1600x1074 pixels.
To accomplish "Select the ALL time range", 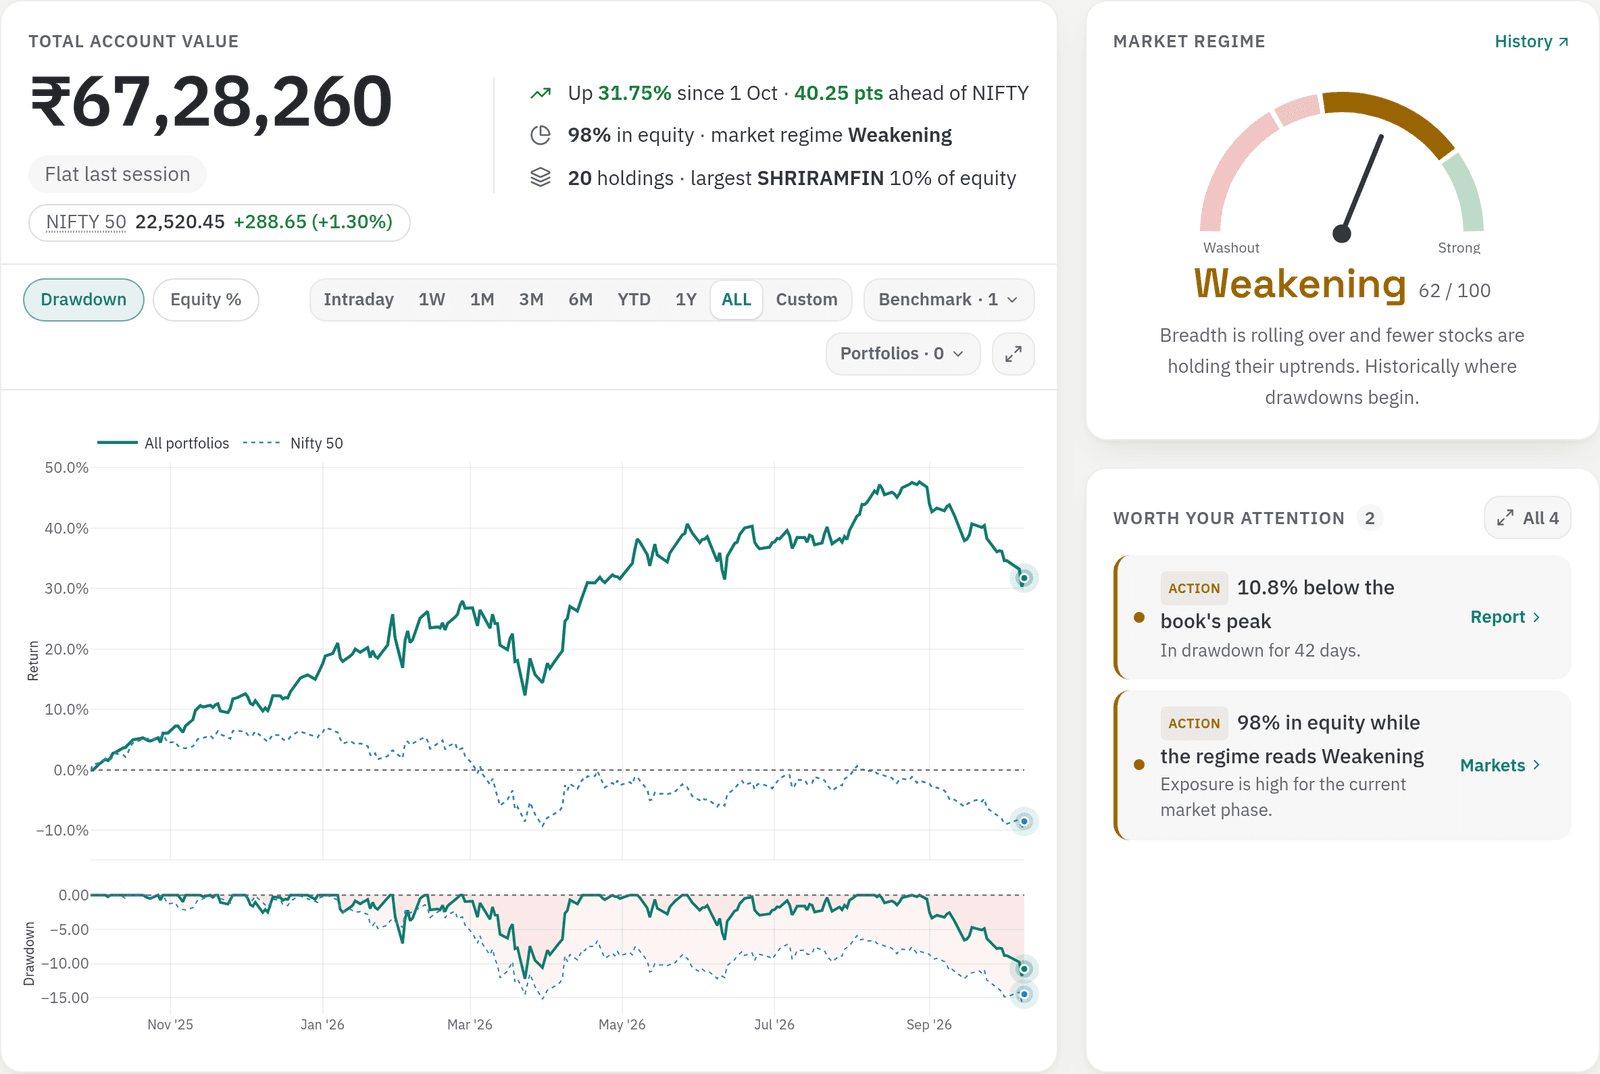I will [x=736, y=300].
